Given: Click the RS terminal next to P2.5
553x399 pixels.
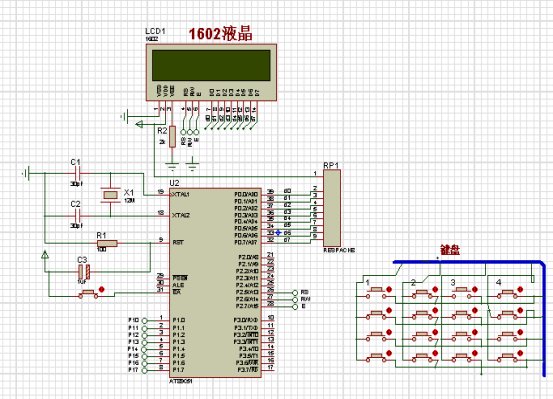Looking at the screenshot, I should point(295,292).
